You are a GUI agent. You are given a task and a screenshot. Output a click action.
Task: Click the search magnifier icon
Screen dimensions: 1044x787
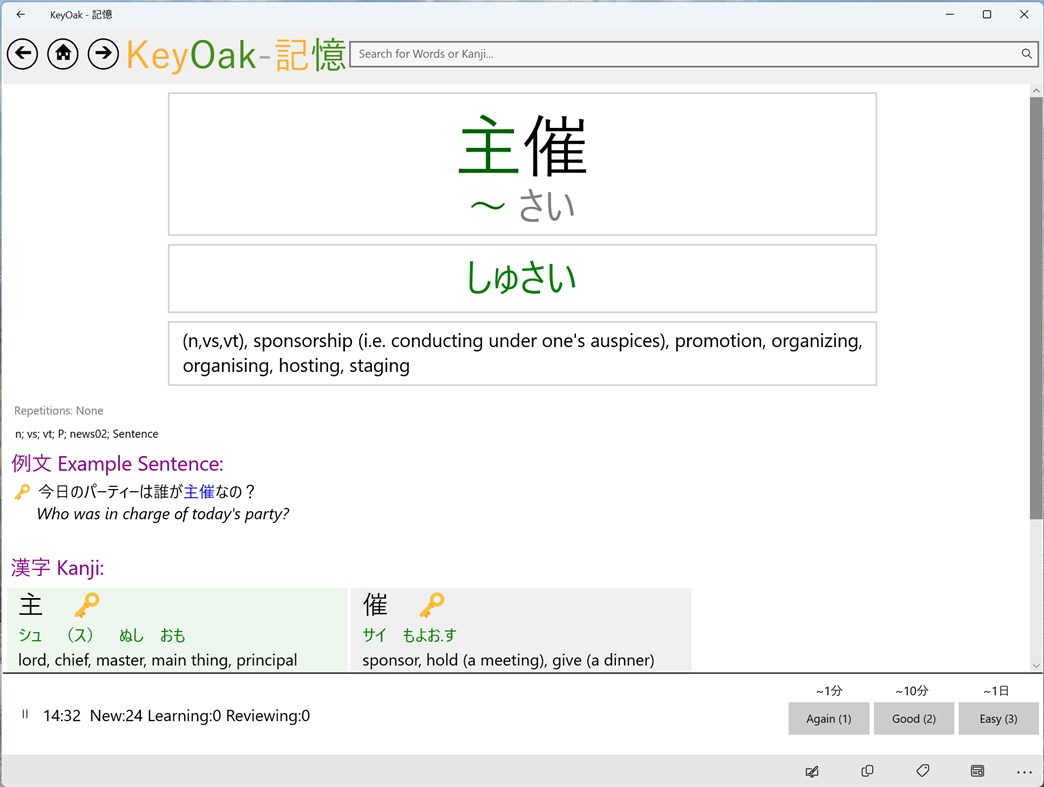point(1026,54)
